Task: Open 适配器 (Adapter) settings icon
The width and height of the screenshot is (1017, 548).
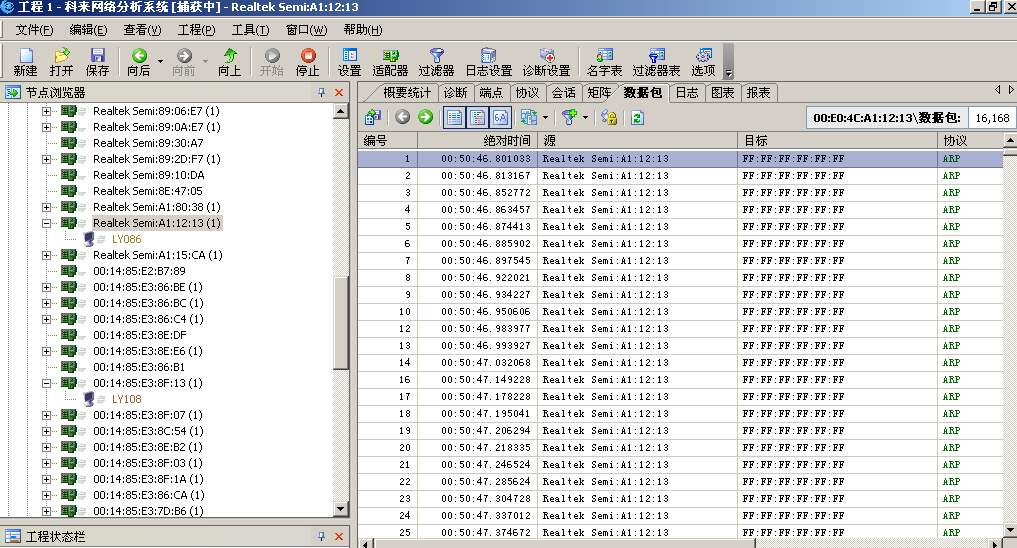Action: tap(390, 62)
